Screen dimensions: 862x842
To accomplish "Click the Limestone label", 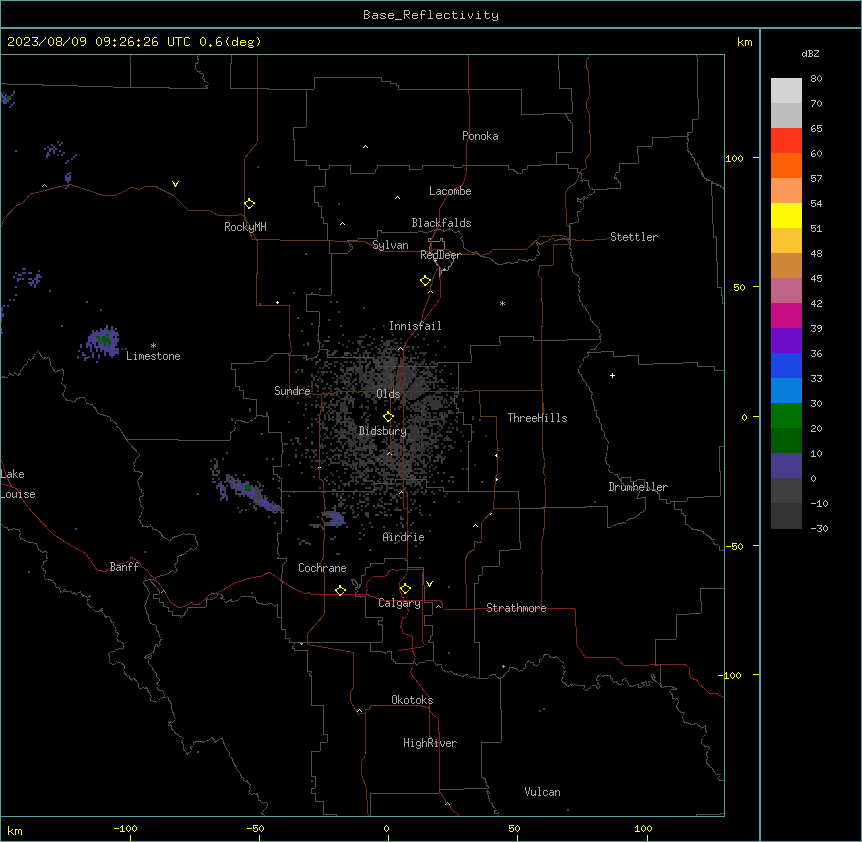I will tap(153, 356).
